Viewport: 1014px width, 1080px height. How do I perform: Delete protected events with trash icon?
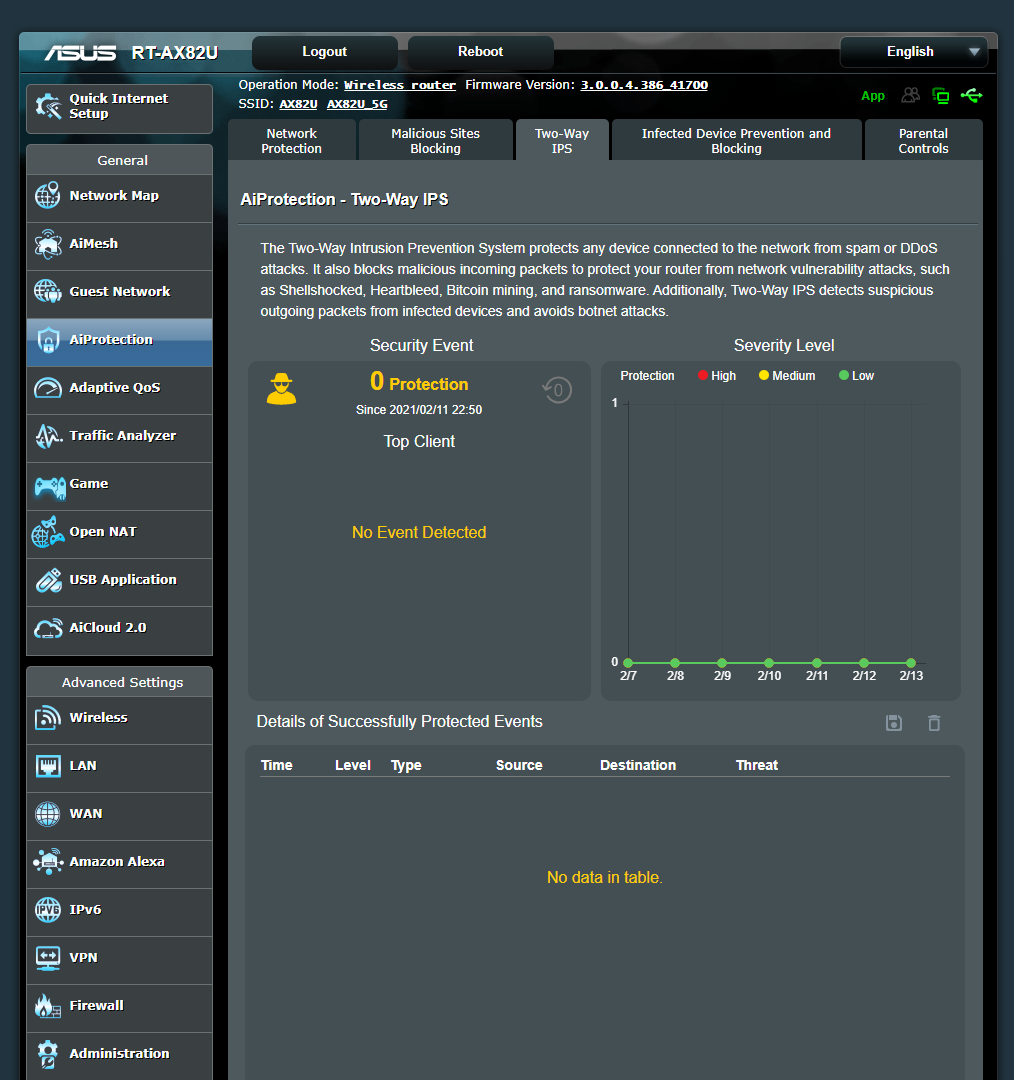(x=933, y=723)
